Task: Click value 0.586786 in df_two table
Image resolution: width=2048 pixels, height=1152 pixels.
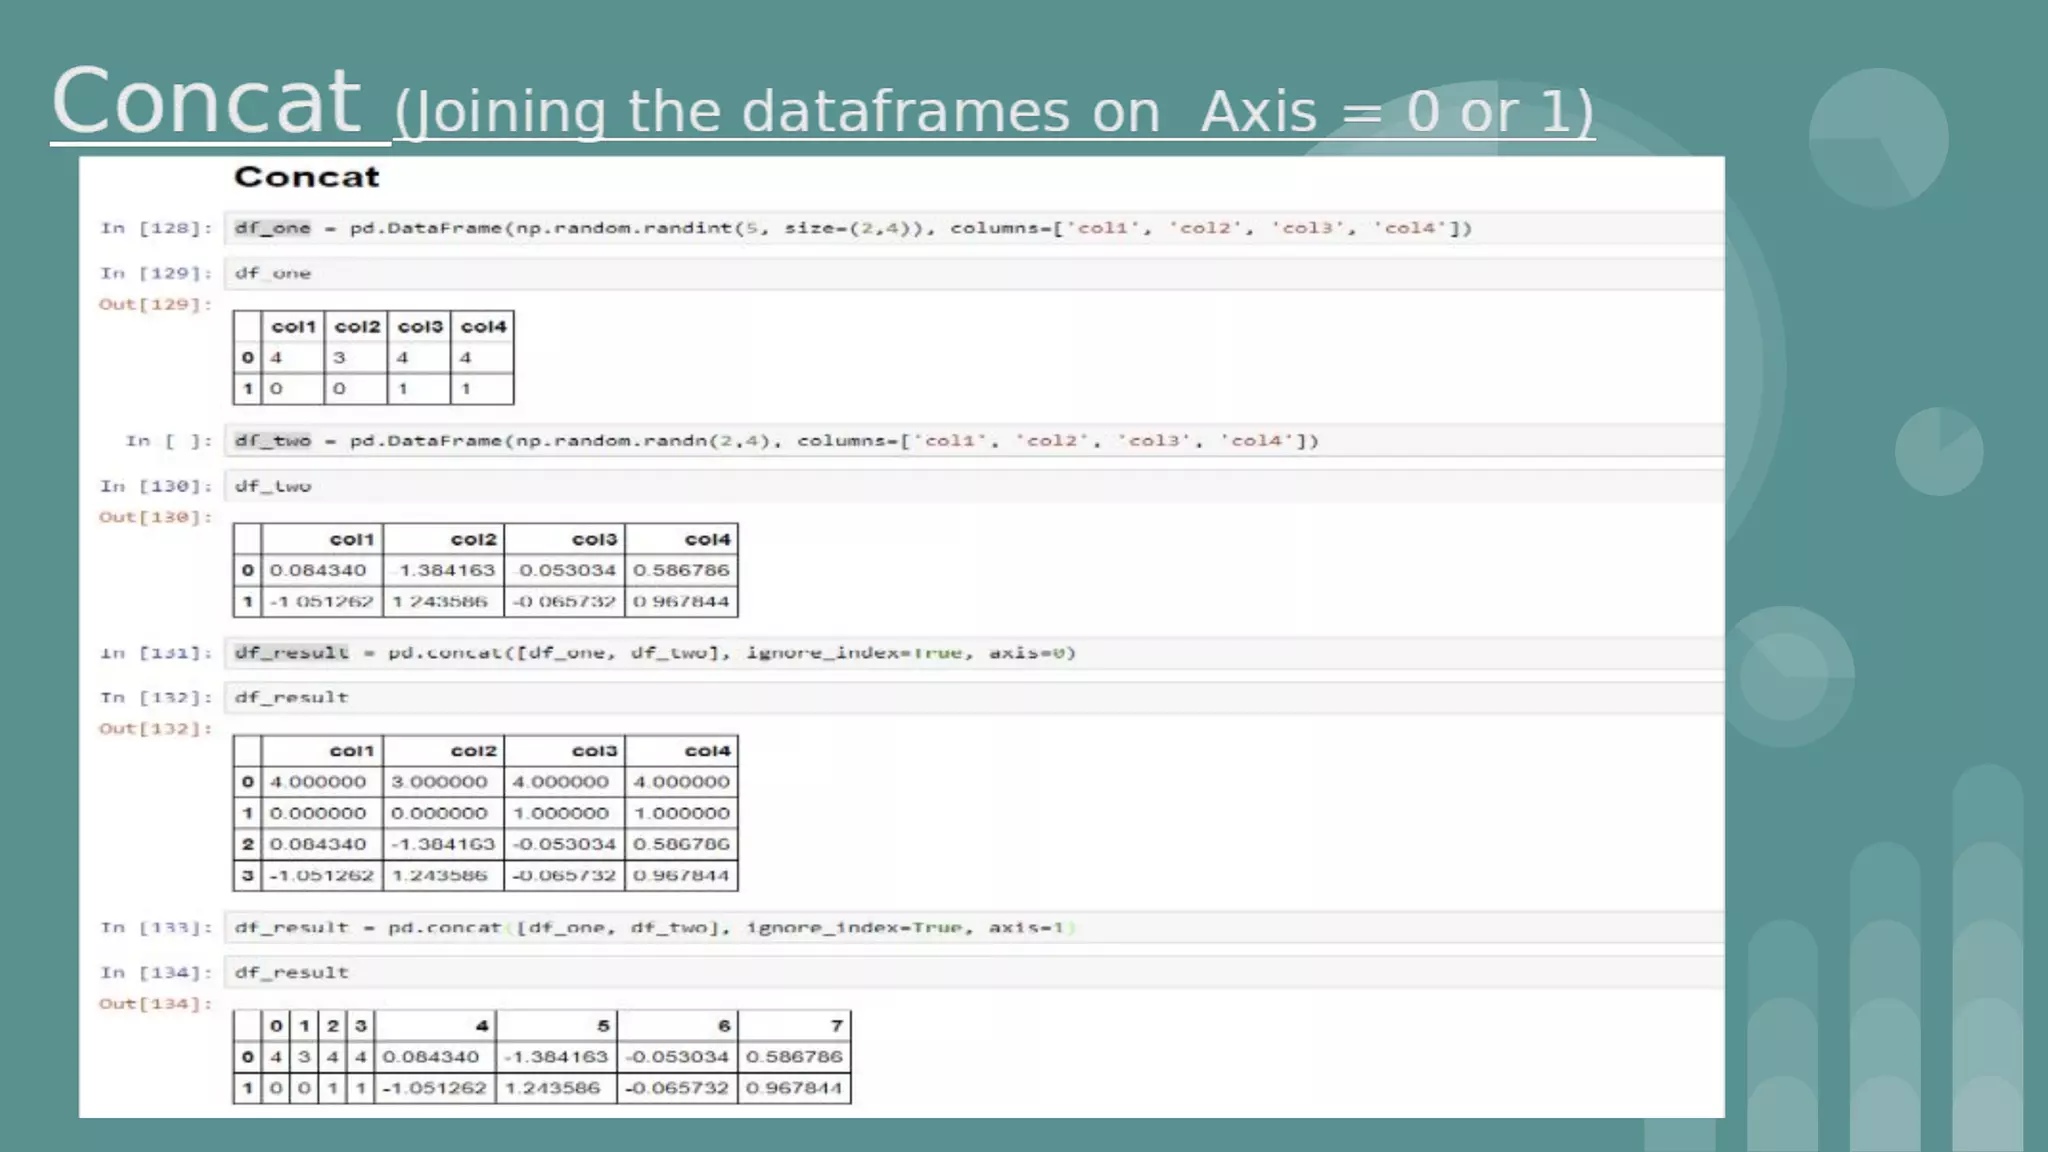Action: point(681,570)
